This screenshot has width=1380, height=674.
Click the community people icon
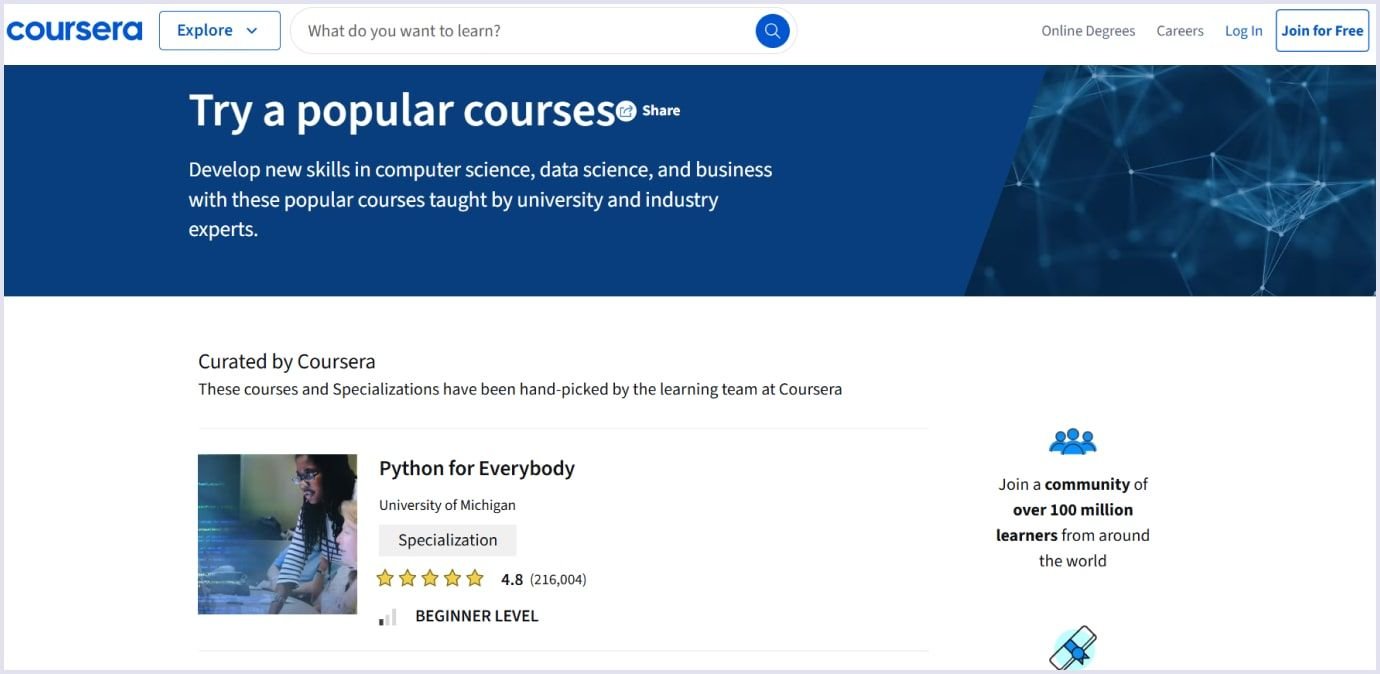click(1072, 441)
